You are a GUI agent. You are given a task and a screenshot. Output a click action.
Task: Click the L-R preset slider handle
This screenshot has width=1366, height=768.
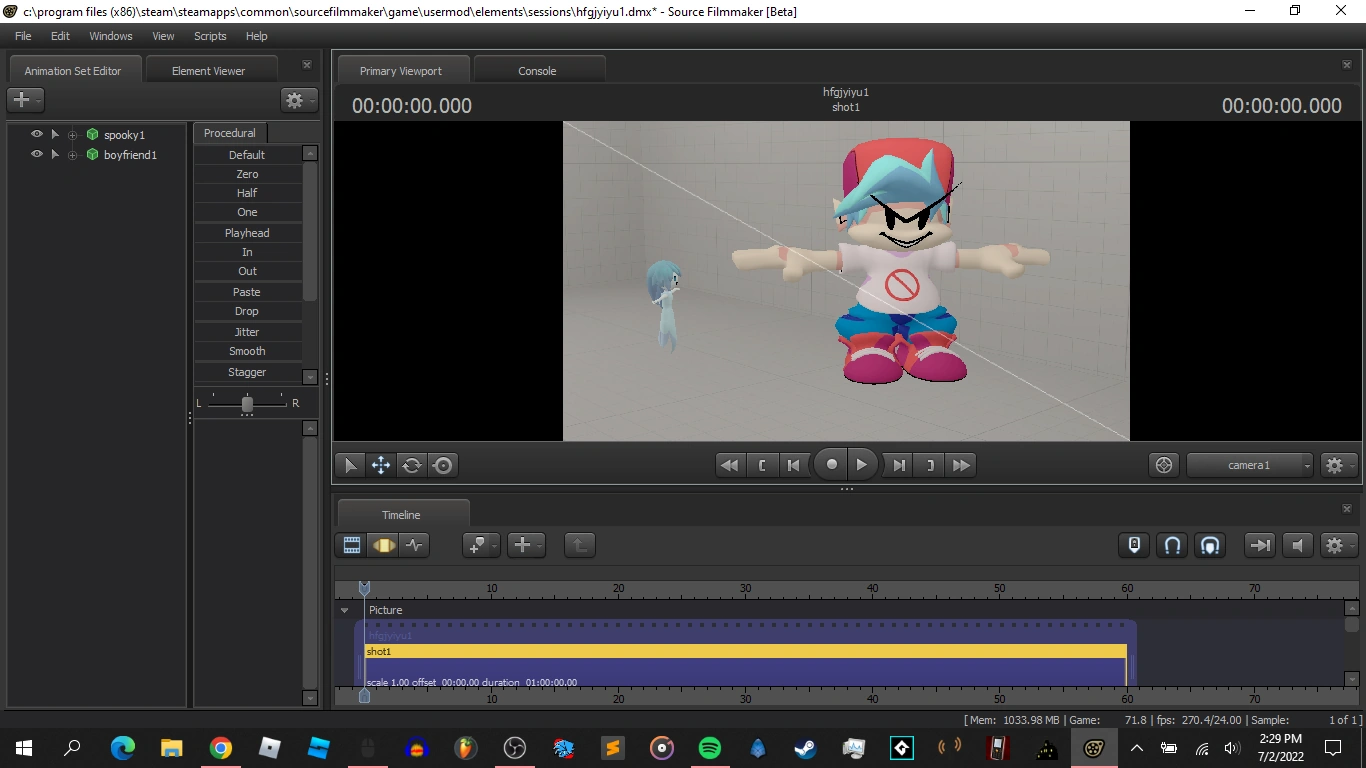click(x=247, y=403)
